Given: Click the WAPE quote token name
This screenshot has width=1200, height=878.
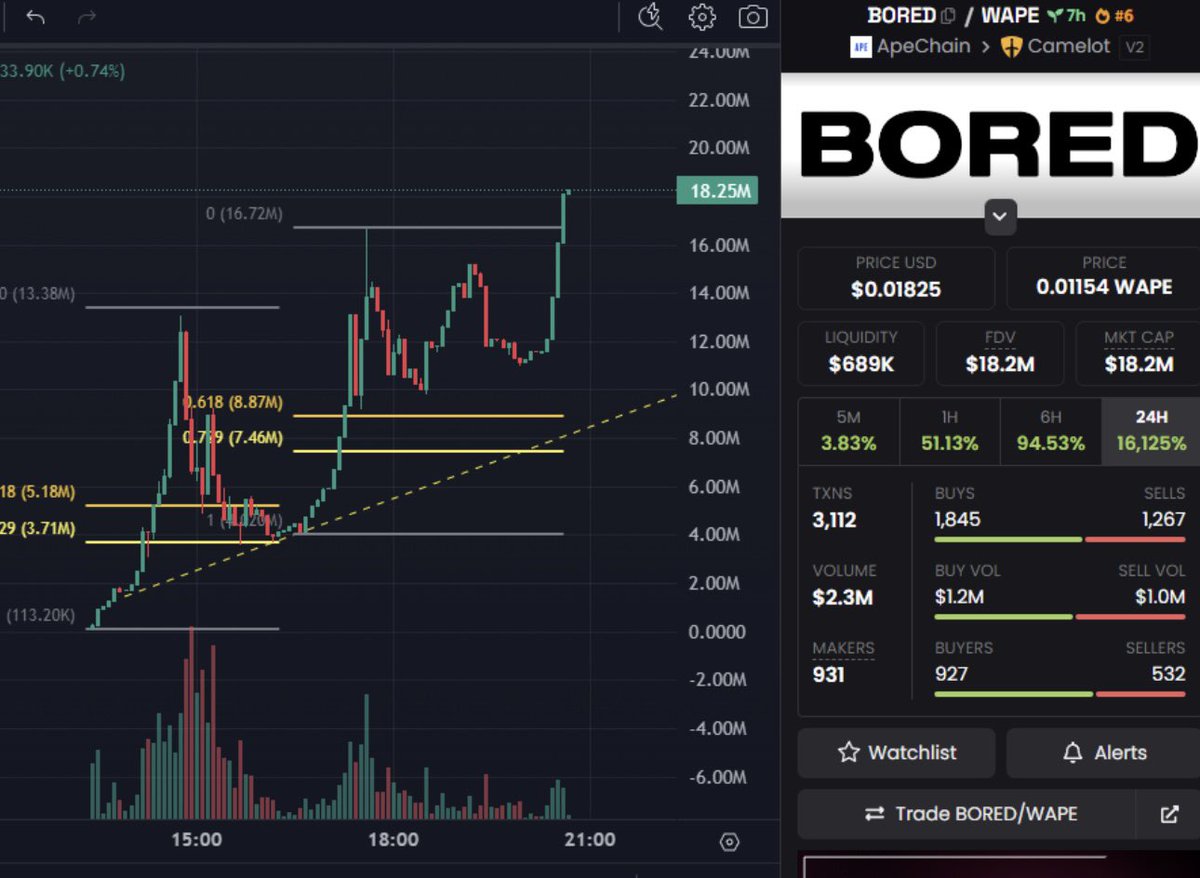Looking at the screenshot, I should (1010, 16).
